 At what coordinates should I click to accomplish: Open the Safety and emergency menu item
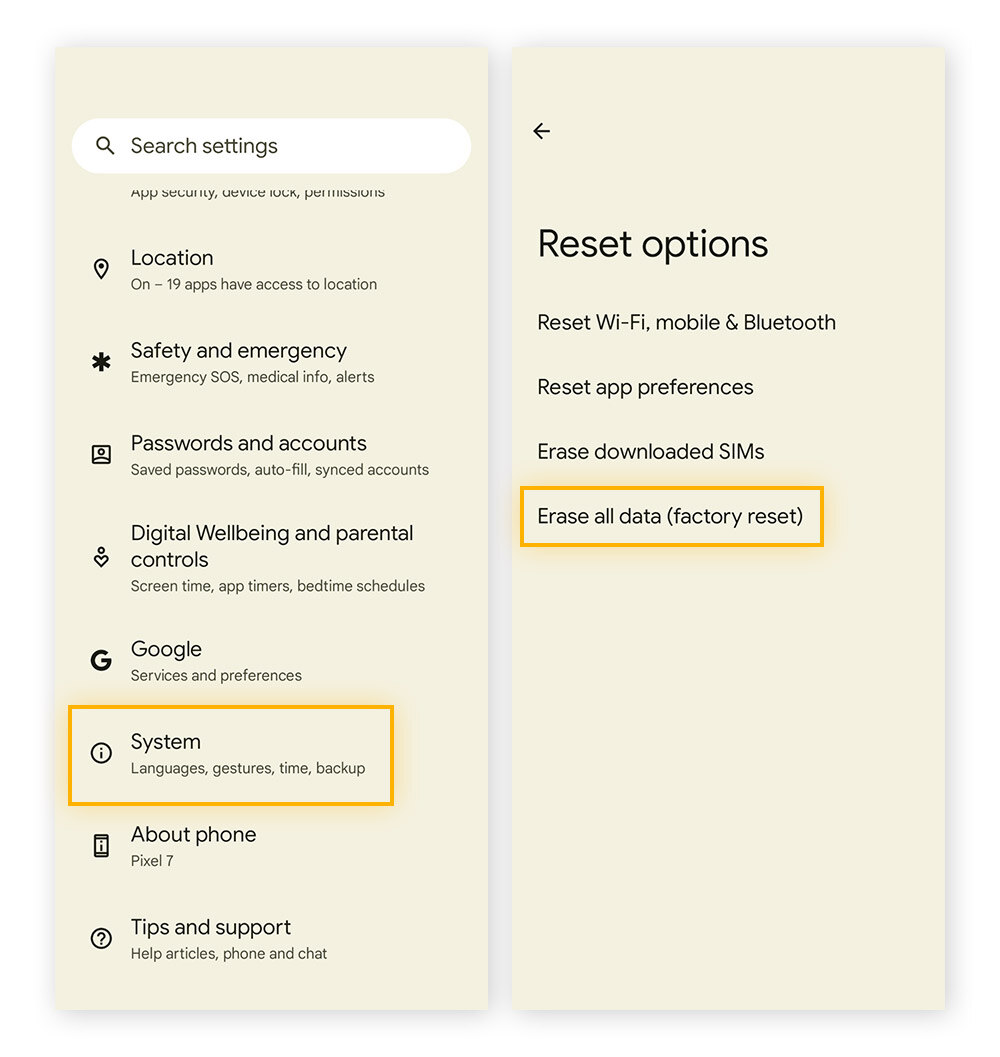pyautogui.click(x=238, y=362)
